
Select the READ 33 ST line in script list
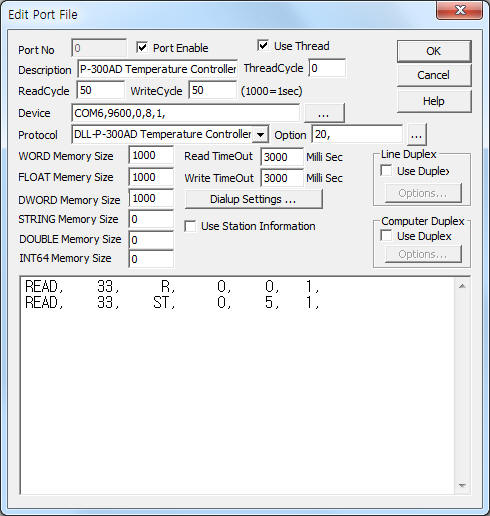click(172, 303)
